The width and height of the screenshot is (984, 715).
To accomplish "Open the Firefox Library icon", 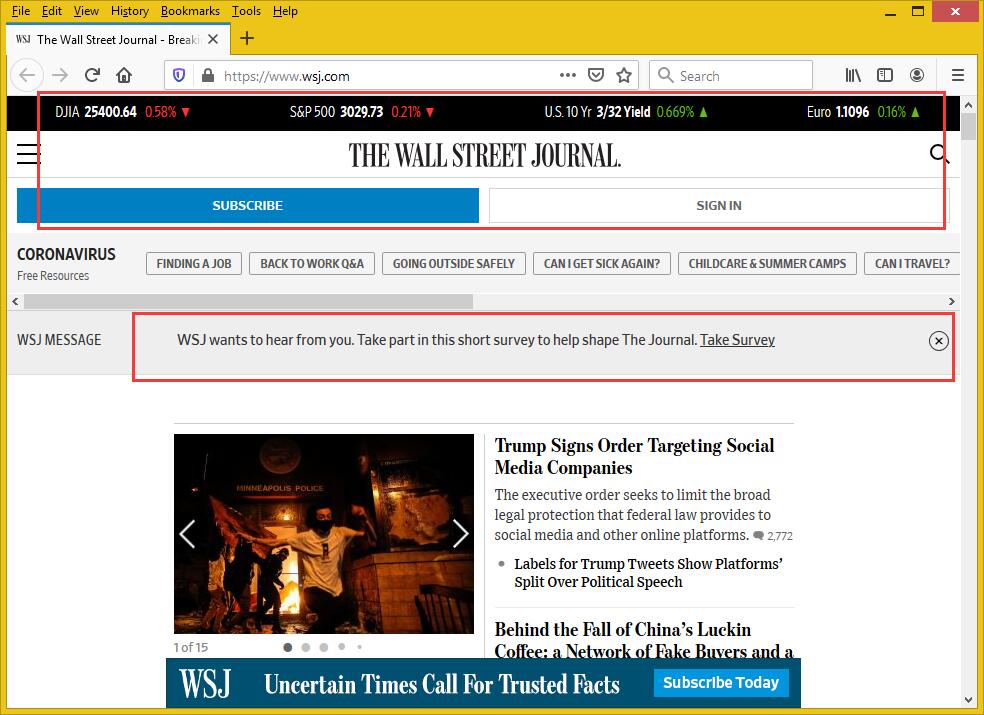I will 853,75.
